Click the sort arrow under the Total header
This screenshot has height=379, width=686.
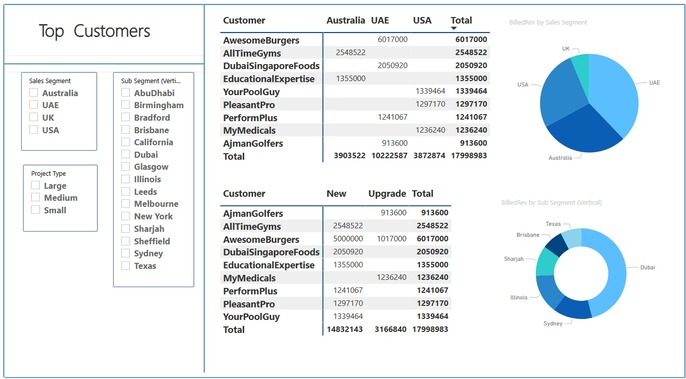pyautogui.click(x=454, y=28)
